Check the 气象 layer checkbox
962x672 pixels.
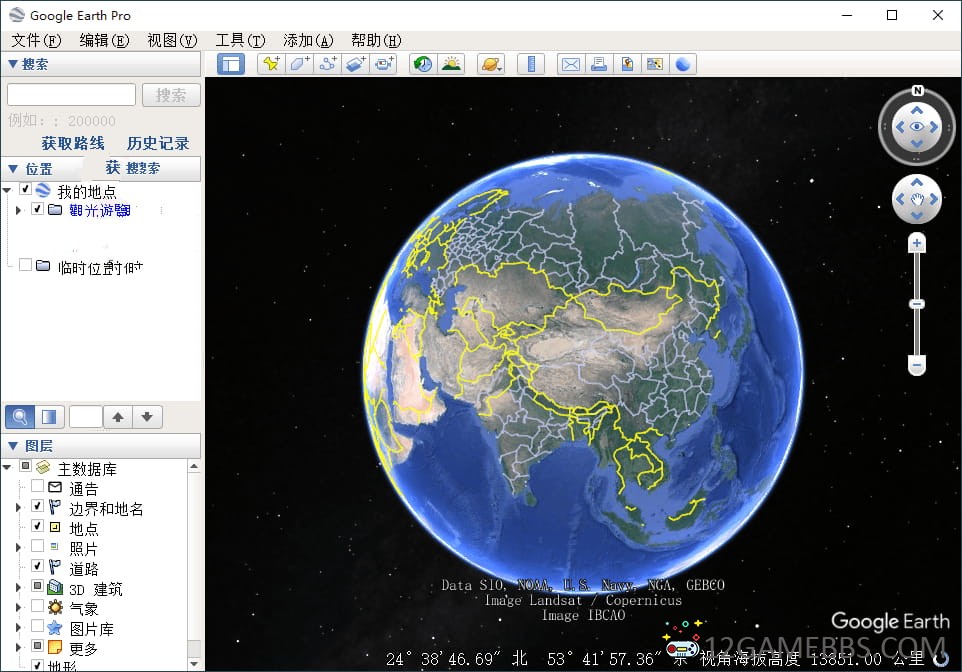pyautogui.click(x=37, y=606)
